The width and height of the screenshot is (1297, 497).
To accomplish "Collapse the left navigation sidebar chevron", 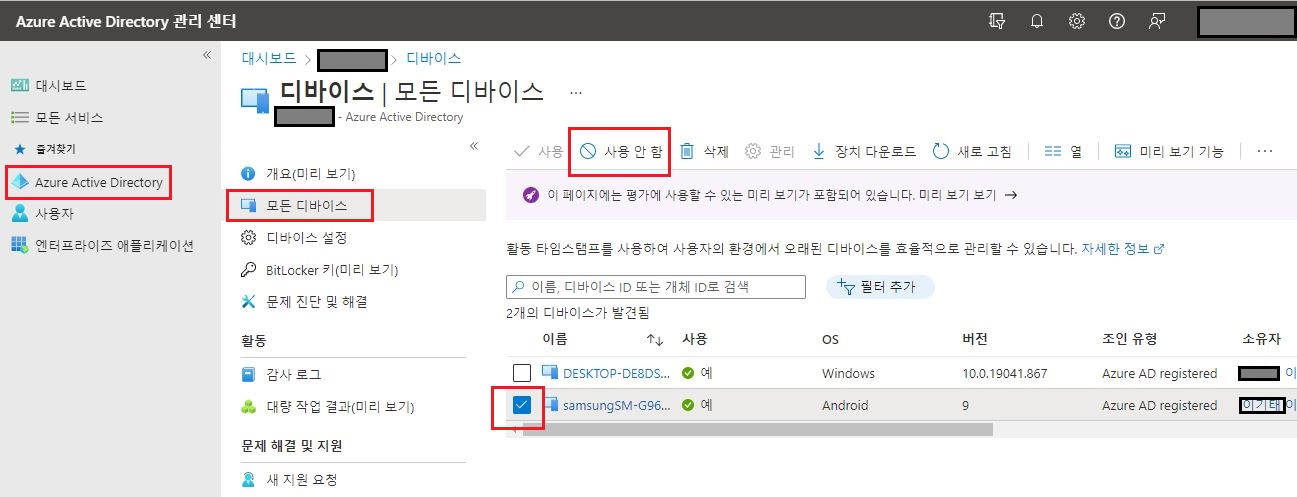I will [207, 55].
